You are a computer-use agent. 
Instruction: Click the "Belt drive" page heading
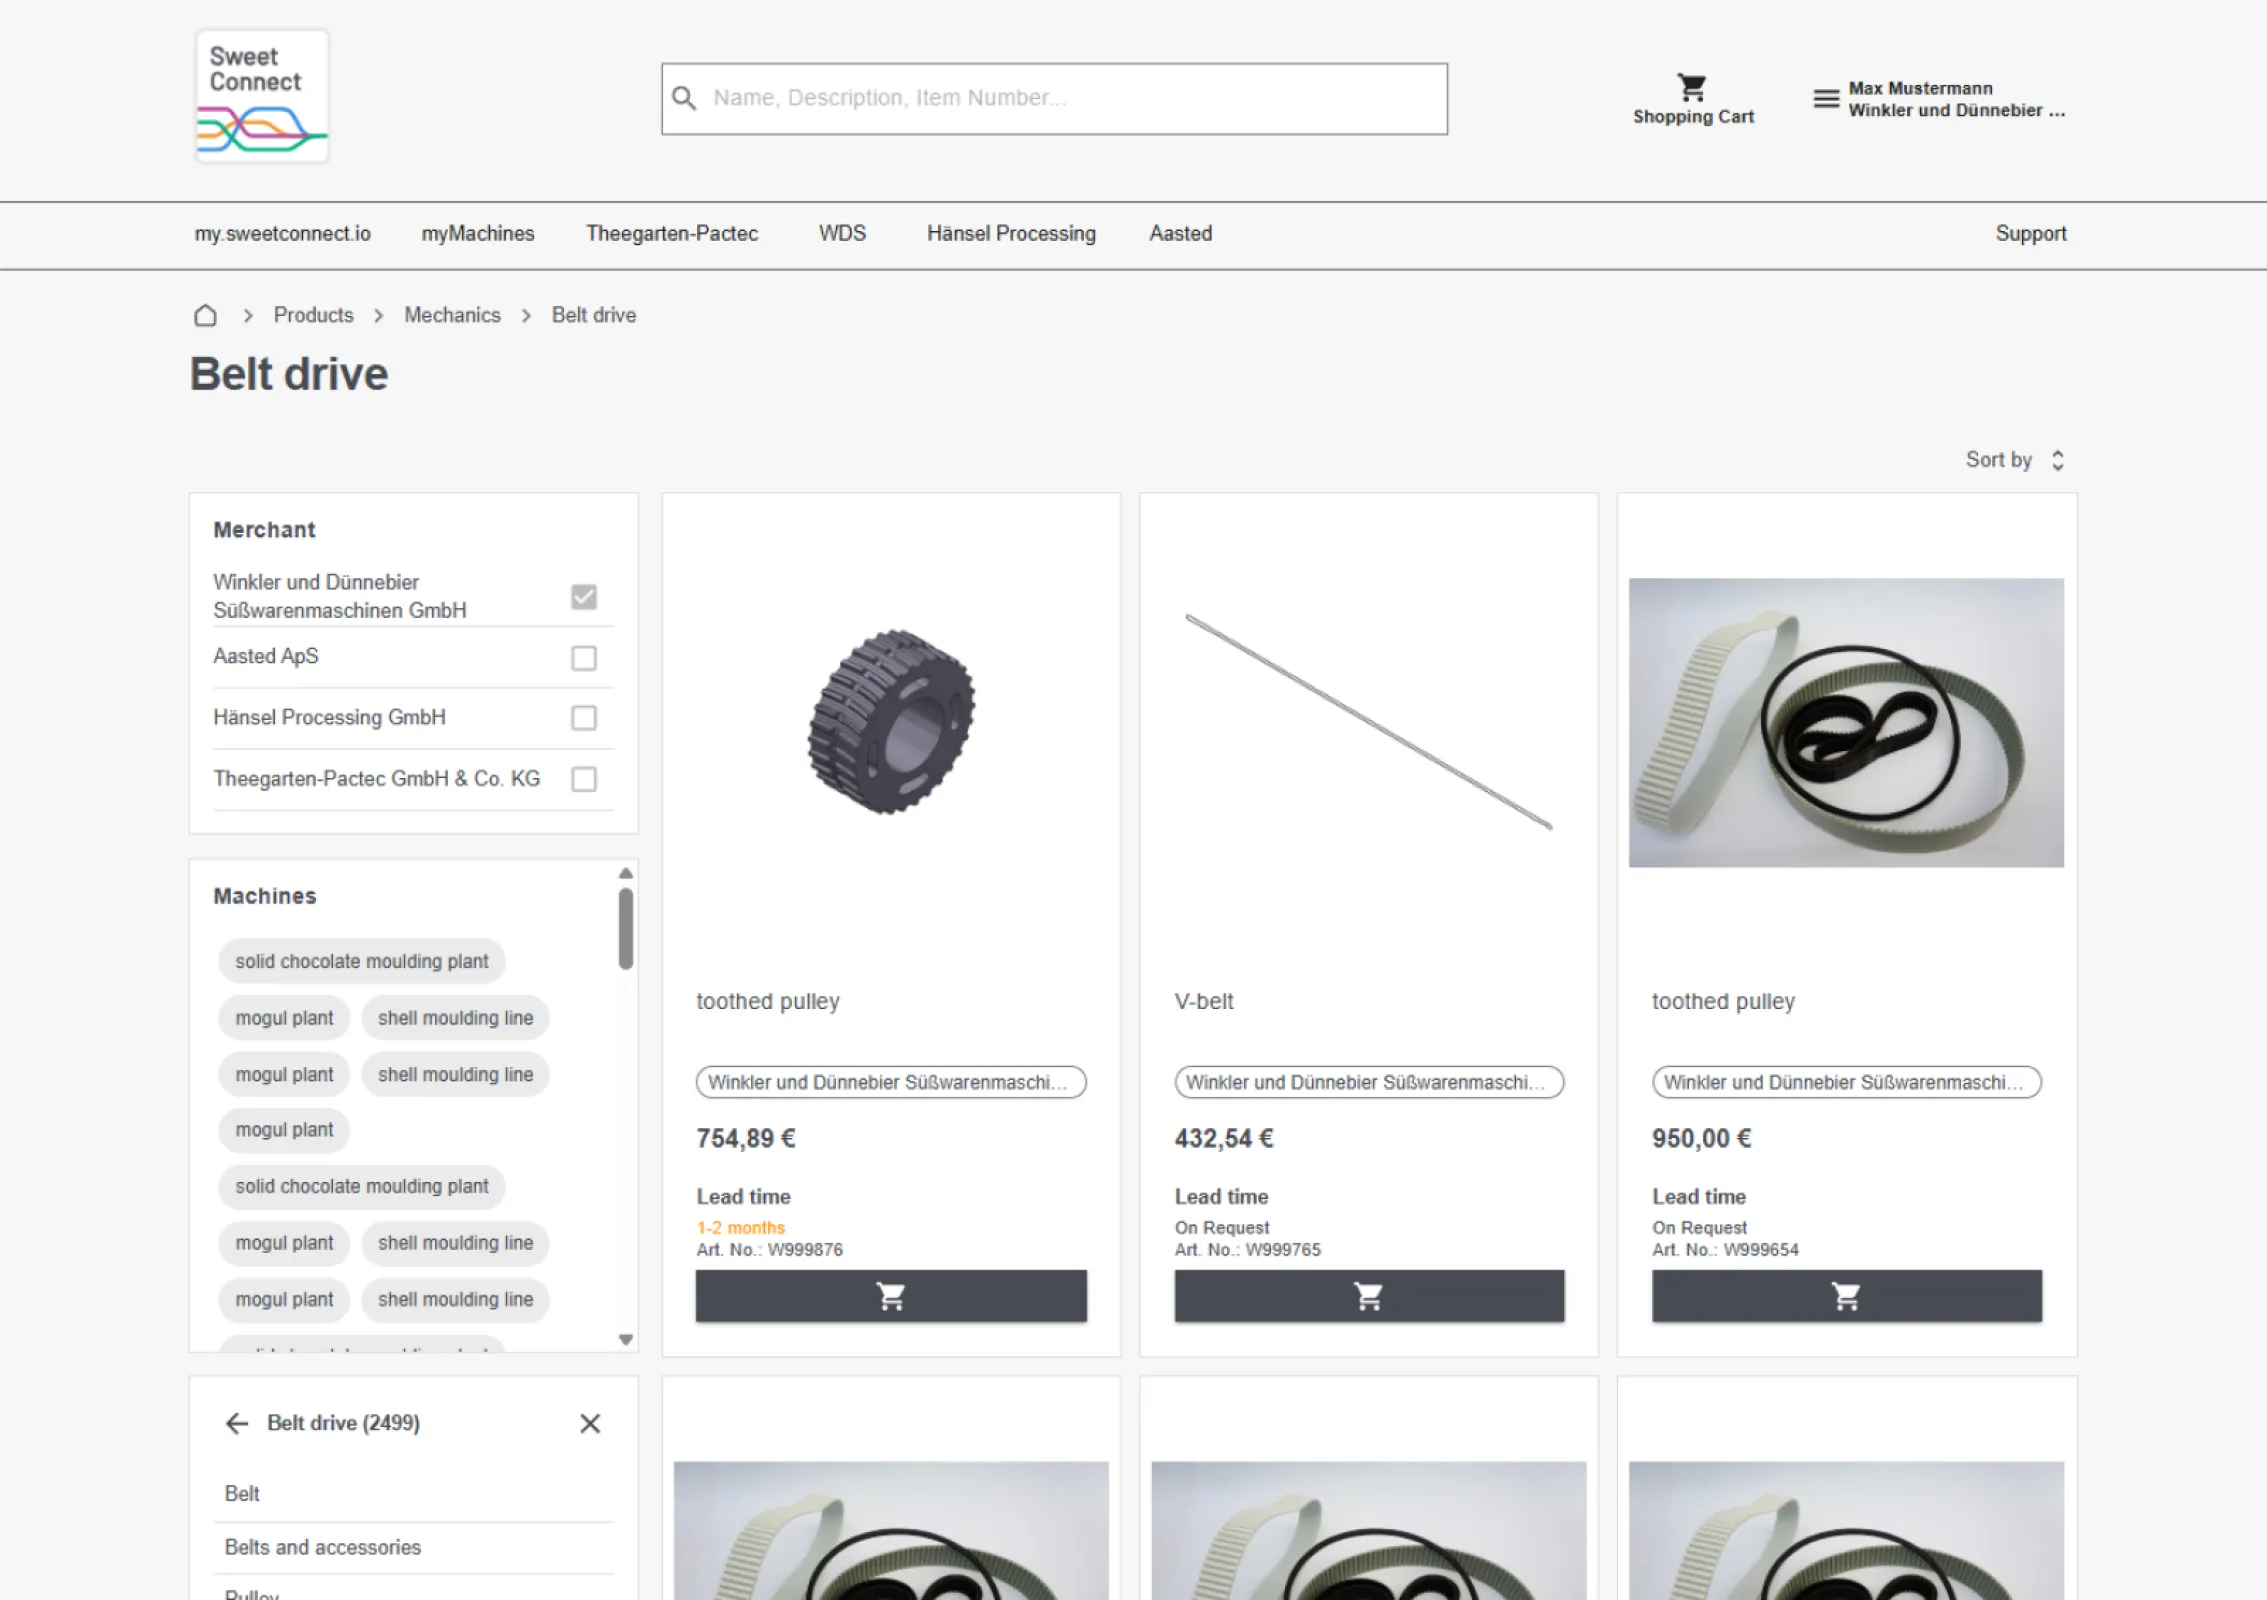click(289, 374)
